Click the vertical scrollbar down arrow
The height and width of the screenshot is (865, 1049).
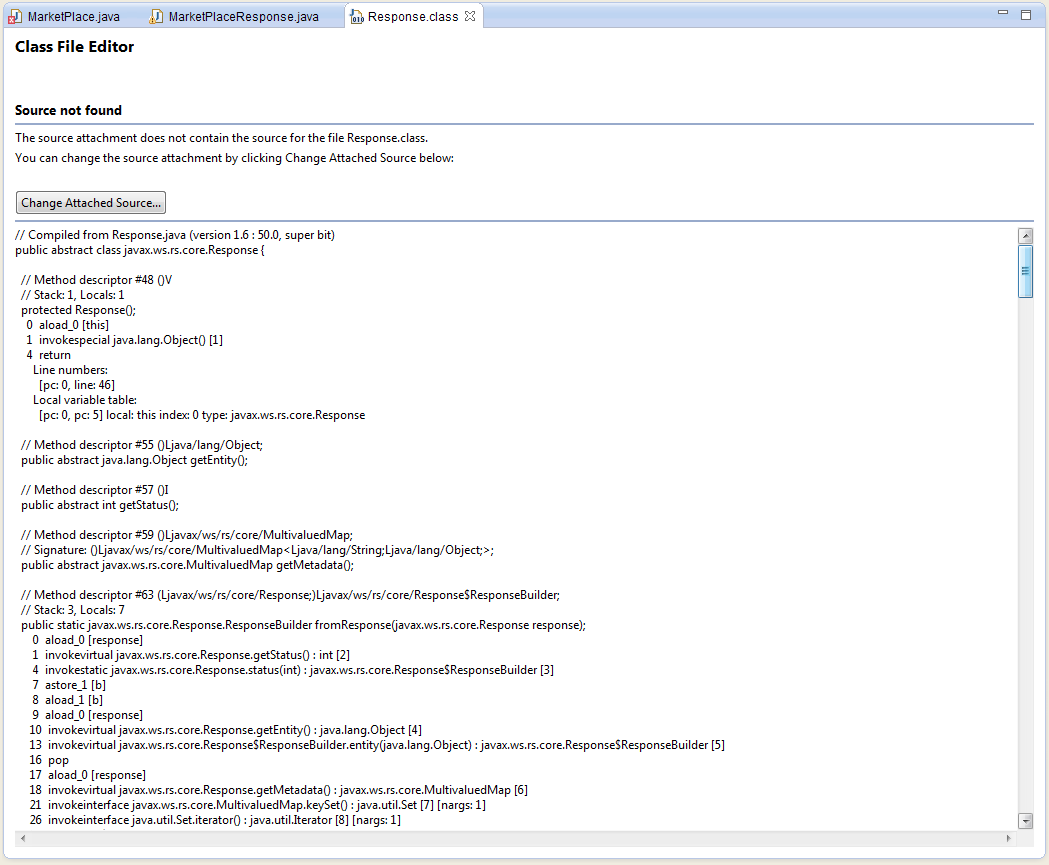[1025, 821]
